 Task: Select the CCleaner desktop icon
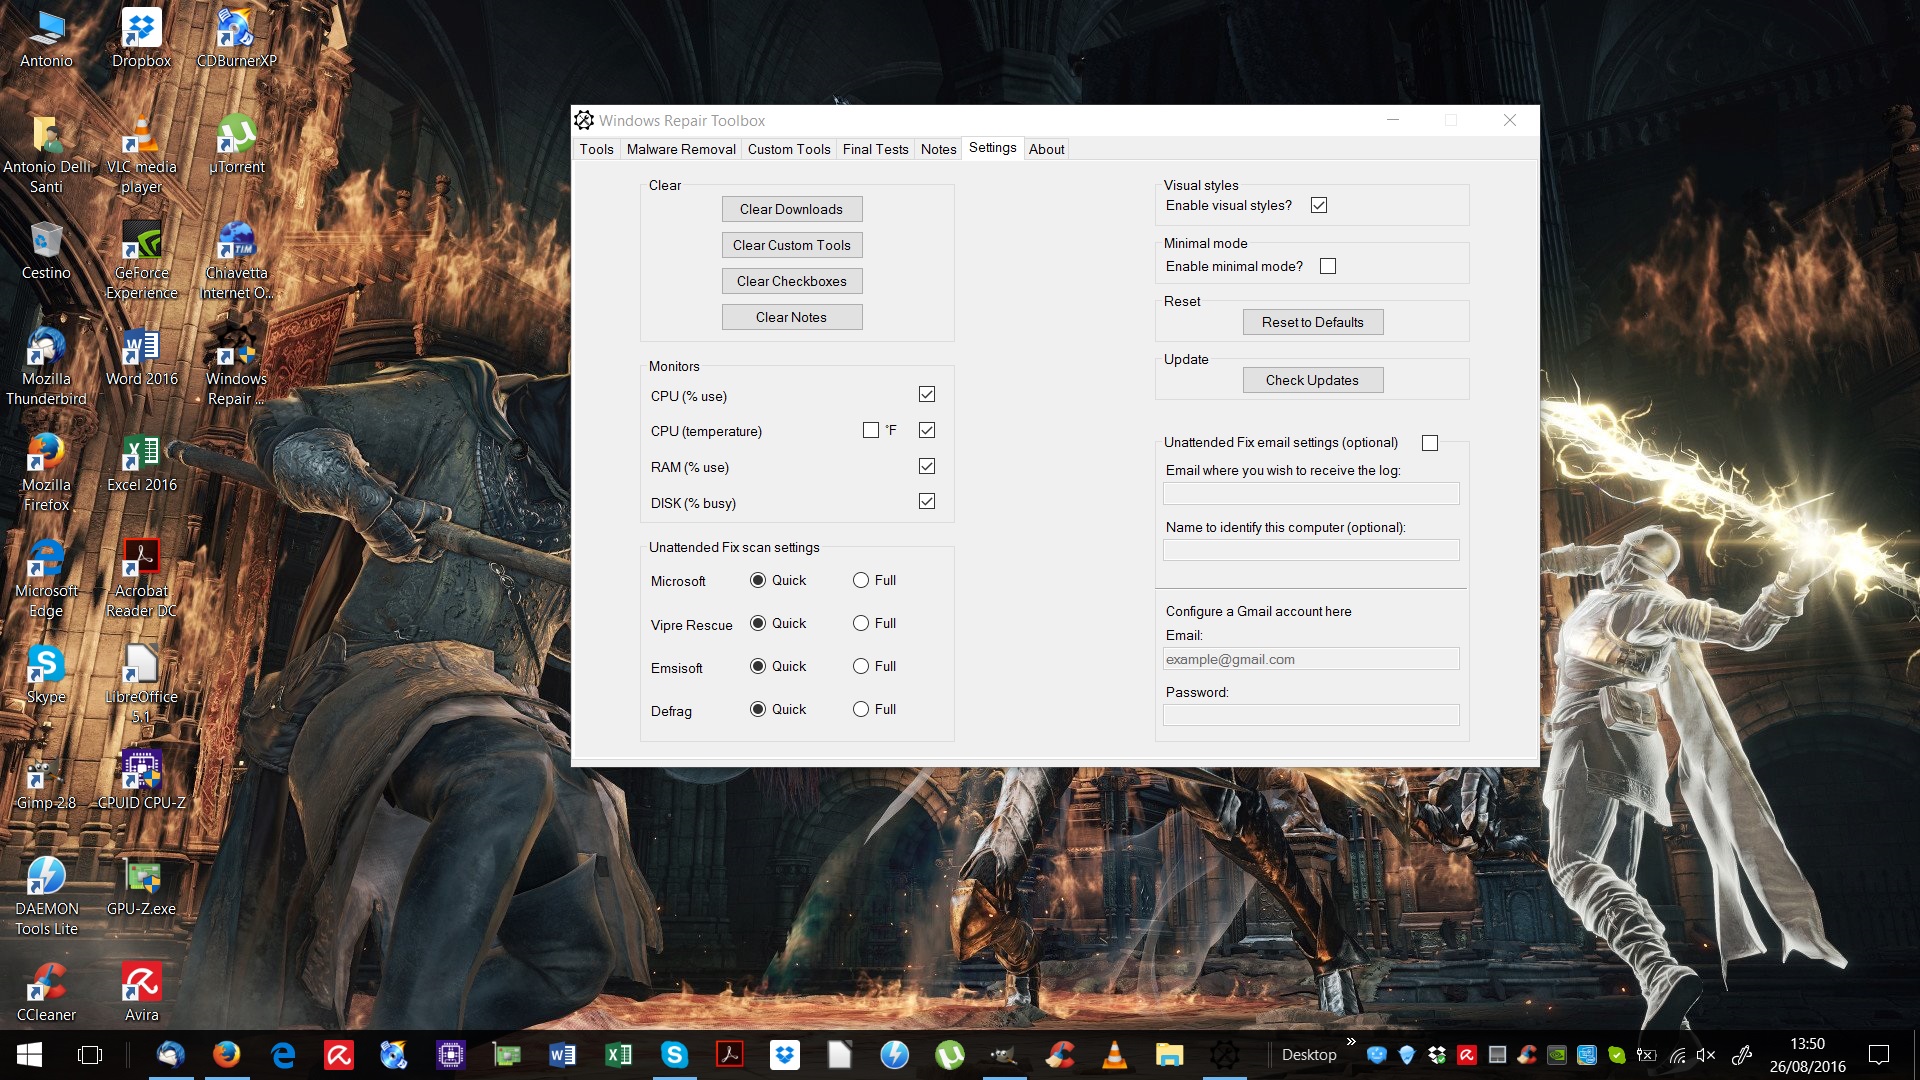coord(46,993)
